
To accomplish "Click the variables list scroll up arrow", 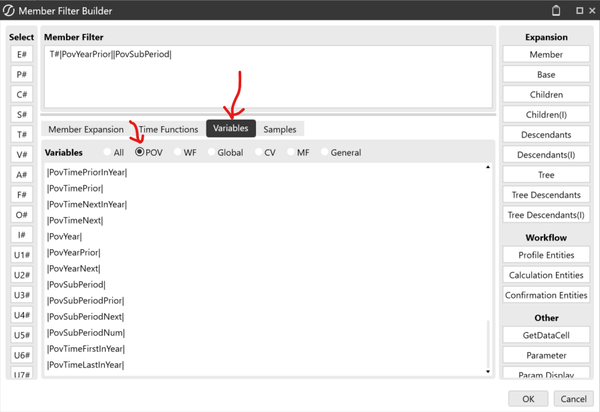I will point(488,167).
